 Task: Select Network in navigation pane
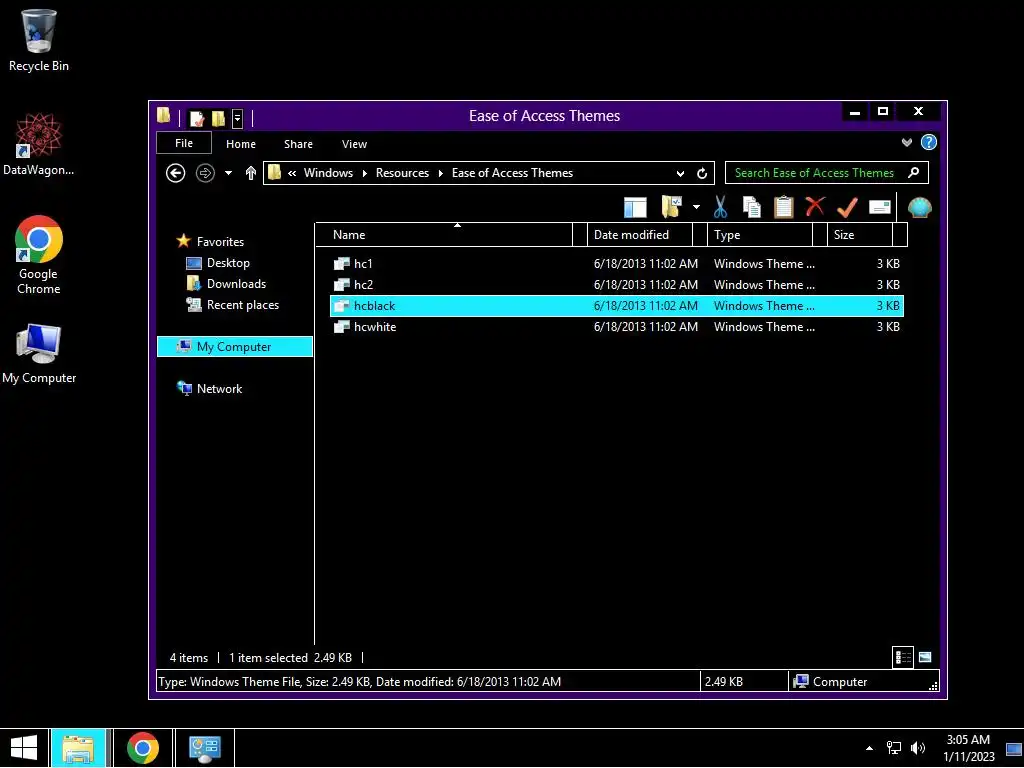click(x=219, y=389)
